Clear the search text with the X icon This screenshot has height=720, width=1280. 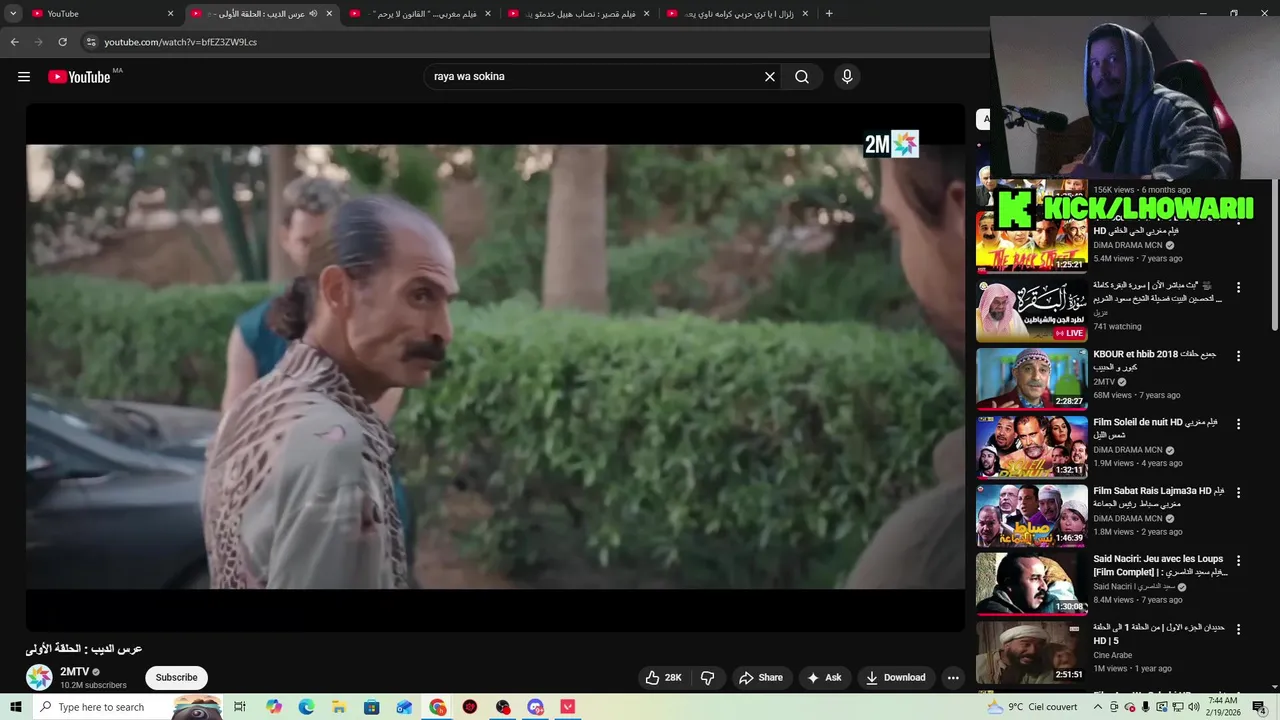[x=770, y=77]
